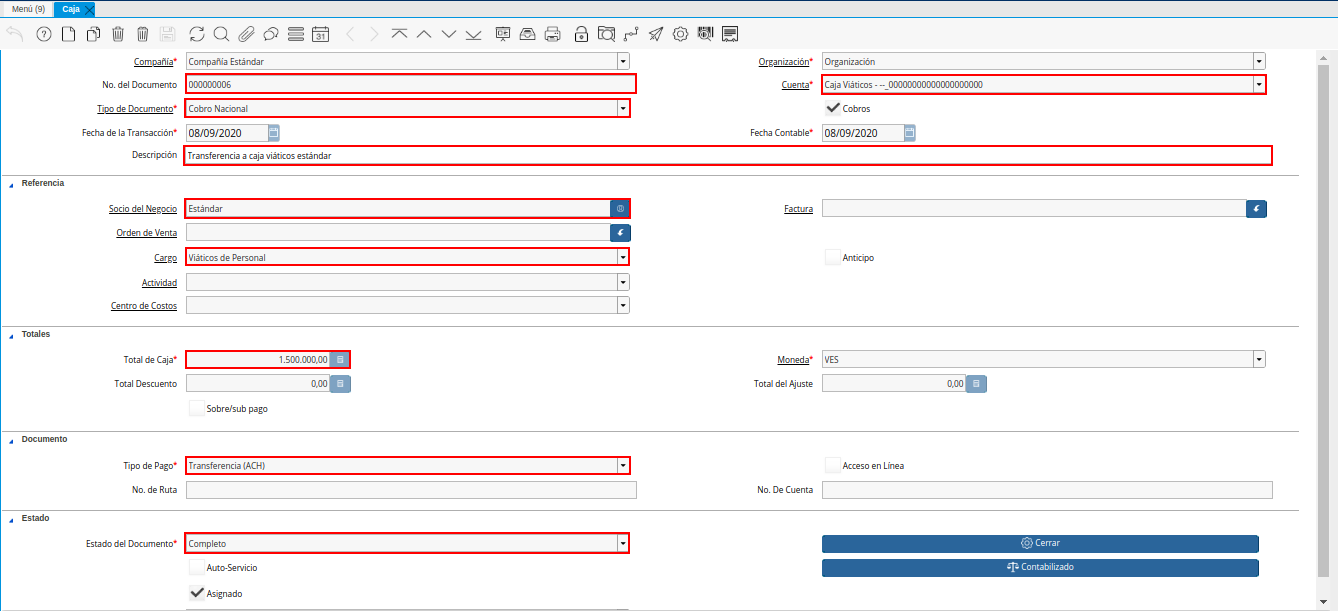
Task: Click the Print printer icon
Action: 553,34
